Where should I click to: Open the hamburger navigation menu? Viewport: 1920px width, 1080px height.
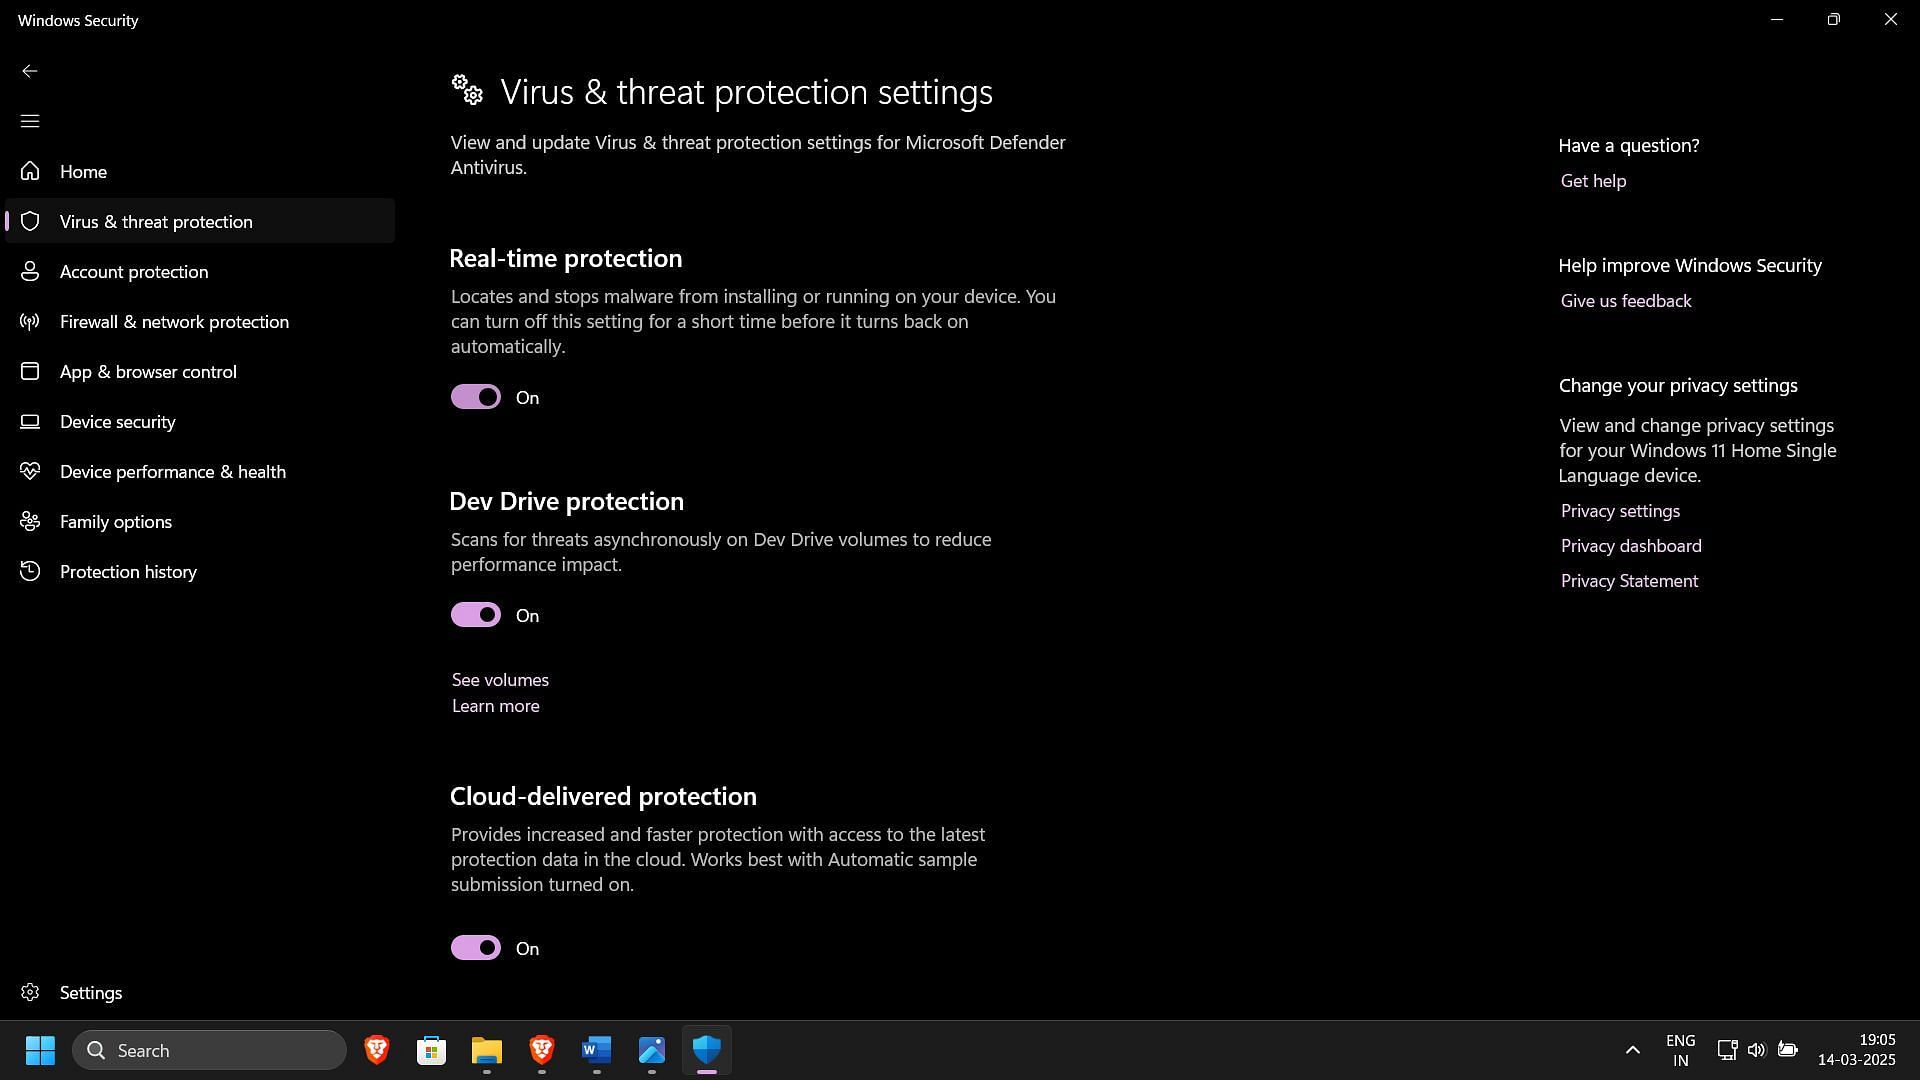30,121
